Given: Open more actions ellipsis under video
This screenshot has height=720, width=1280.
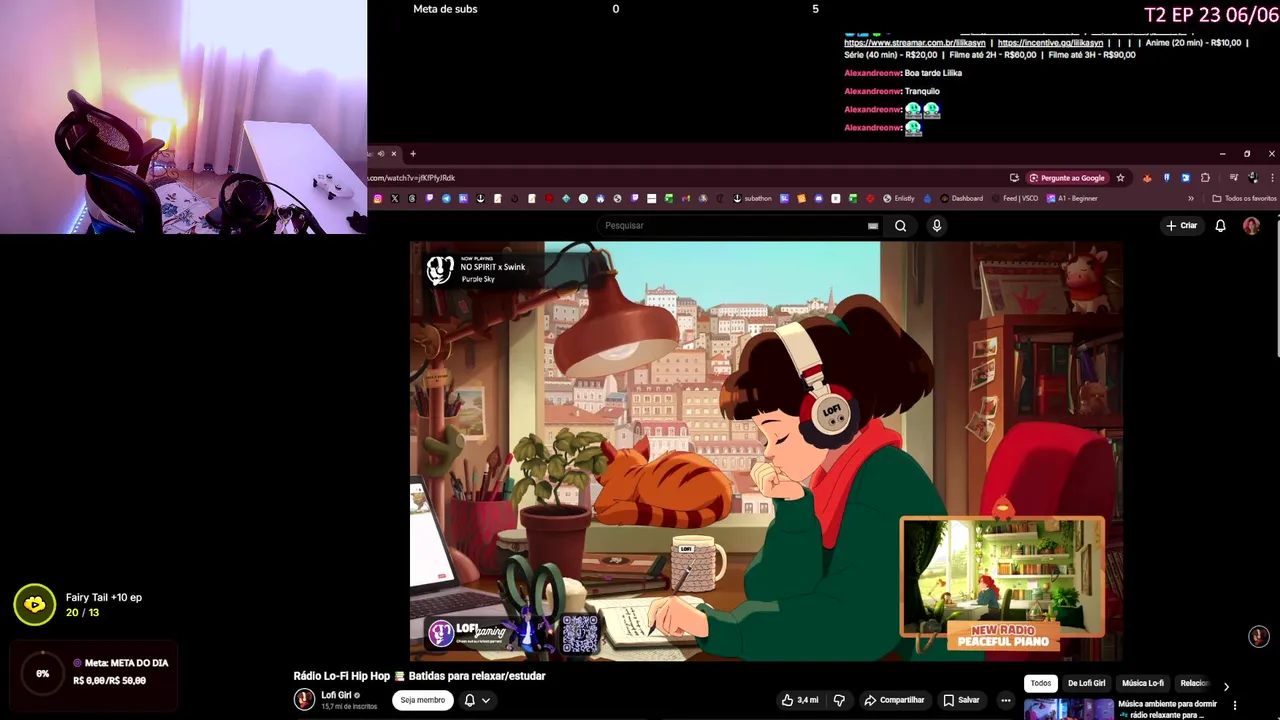Looking at the screenshot, I should point(1006,700).
